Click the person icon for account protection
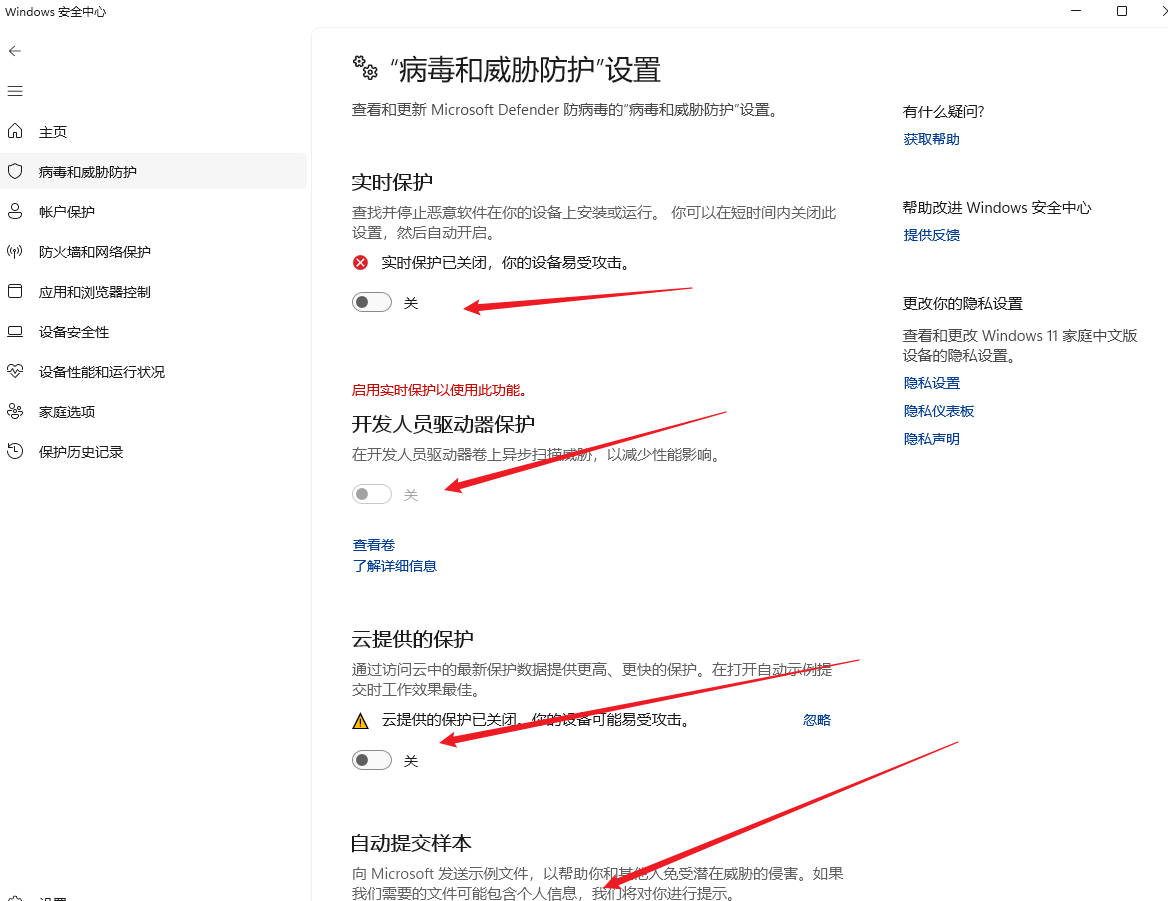Viewport: 1168px width, 901px height. coord(15,211)
